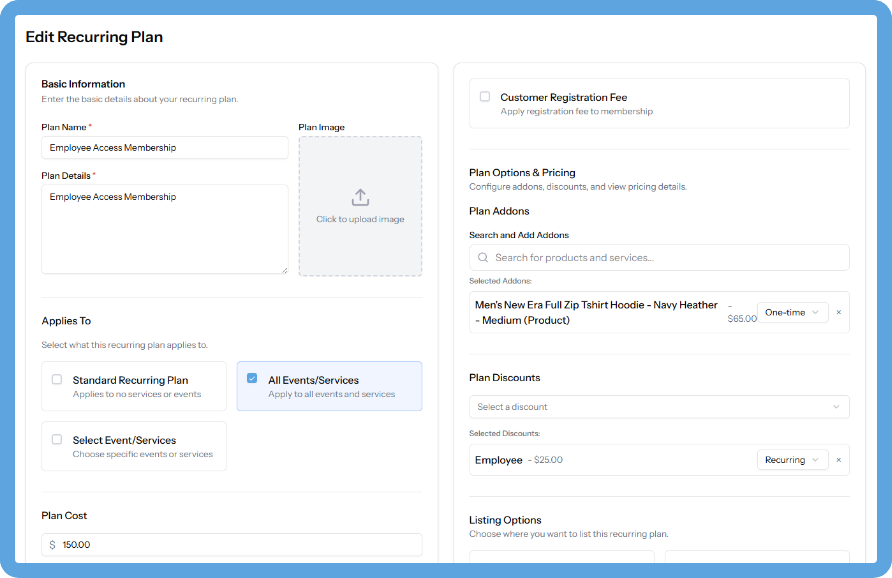Viewport: 892px width, 578px height.
Task: Check the Standard Recurring Plan option
Action: pyautogui.click(x=57, y=380)
